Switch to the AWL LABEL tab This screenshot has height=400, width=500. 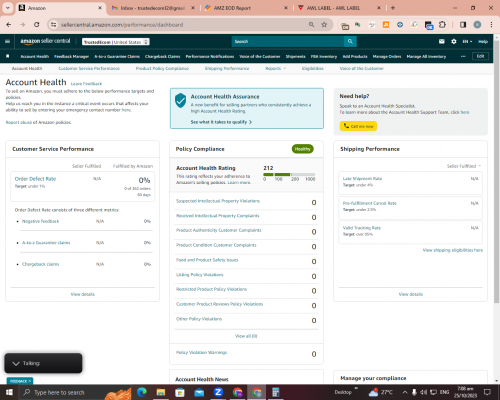(x=338, y=8)
